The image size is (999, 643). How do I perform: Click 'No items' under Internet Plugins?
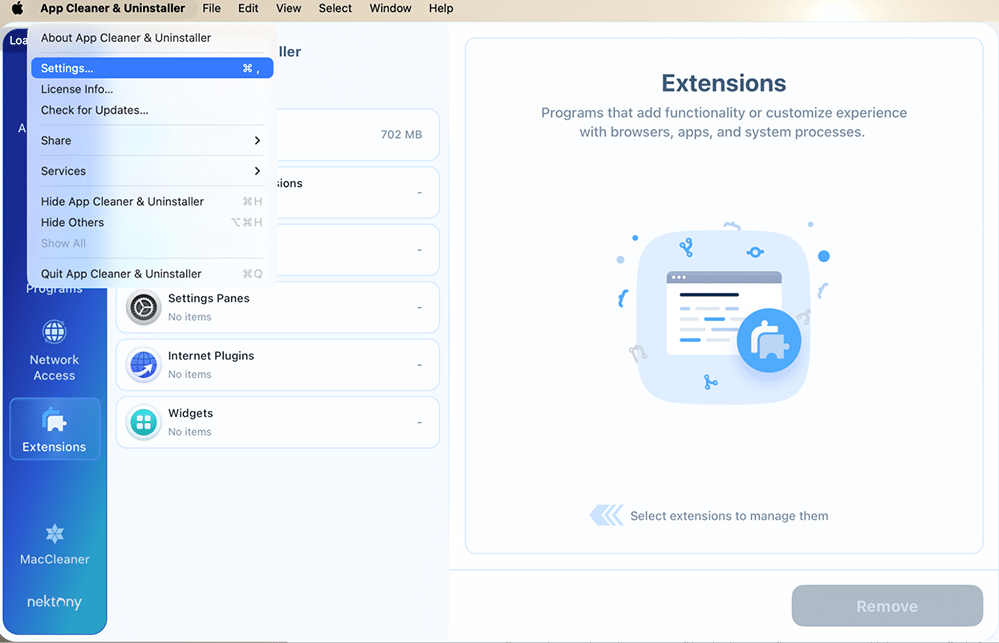[190, 374]
